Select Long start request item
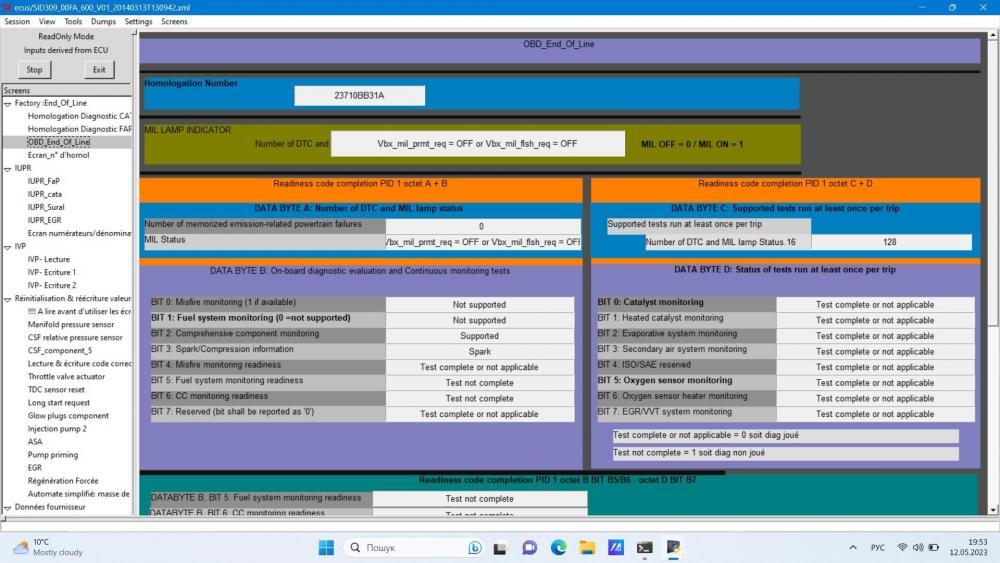 59,402
